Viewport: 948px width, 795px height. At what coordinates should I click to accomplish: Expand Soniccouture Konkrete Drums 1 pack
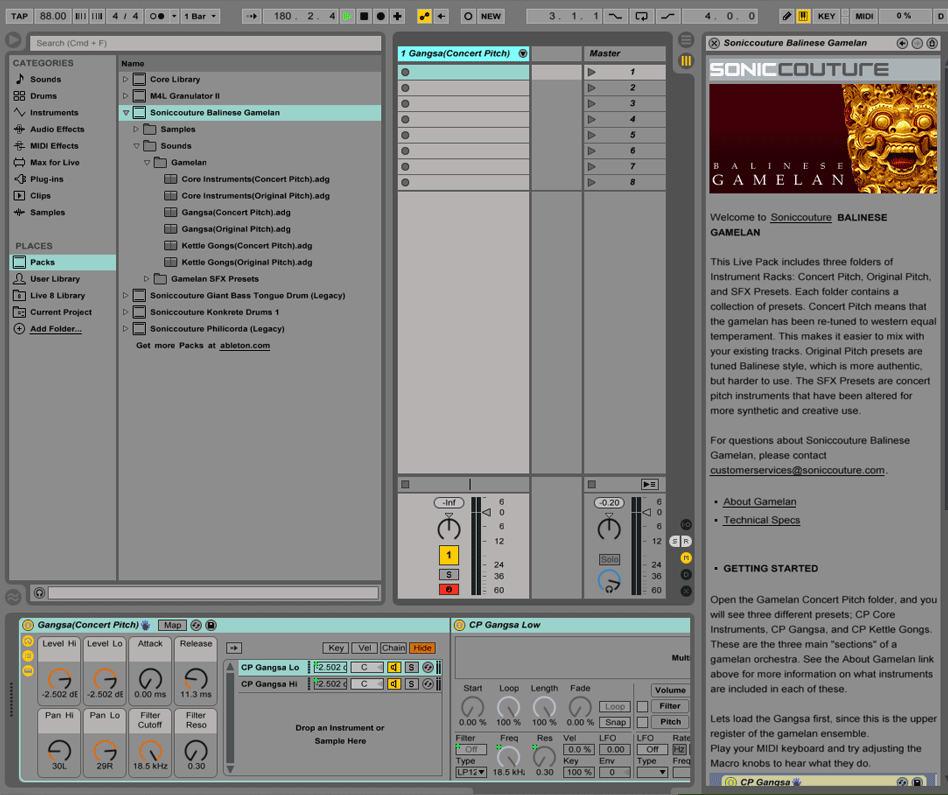coord(125,312)
